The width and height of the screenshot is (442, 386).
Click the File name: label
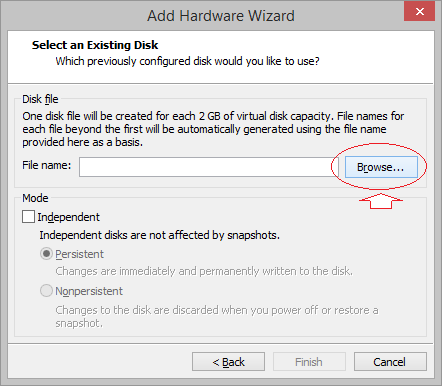[47, 165]
